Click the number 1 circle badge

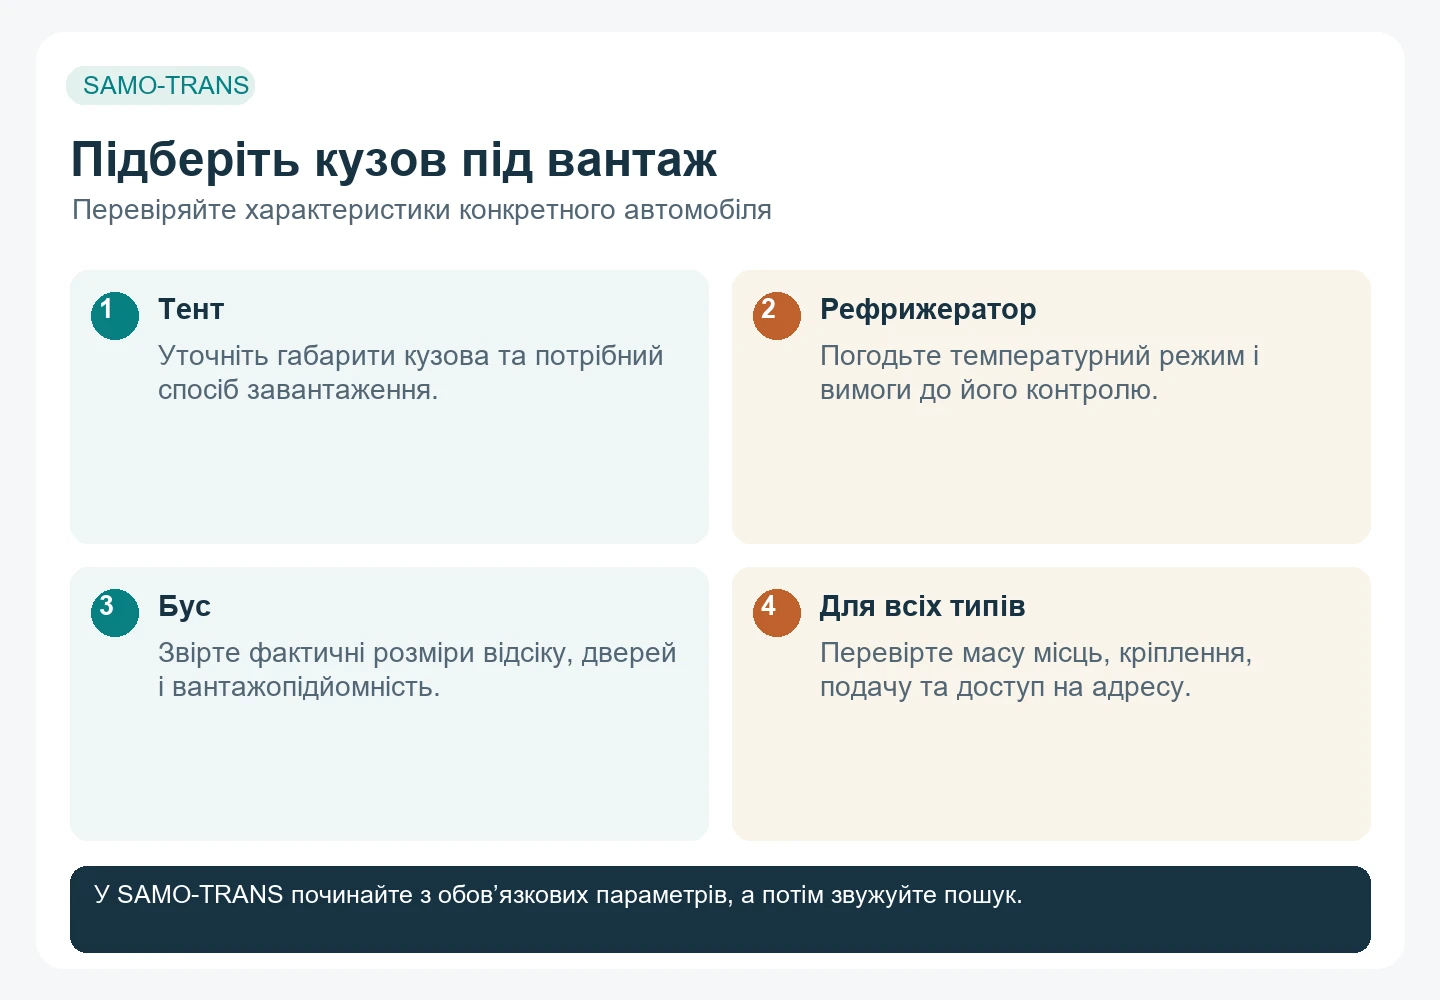point(115,316)
